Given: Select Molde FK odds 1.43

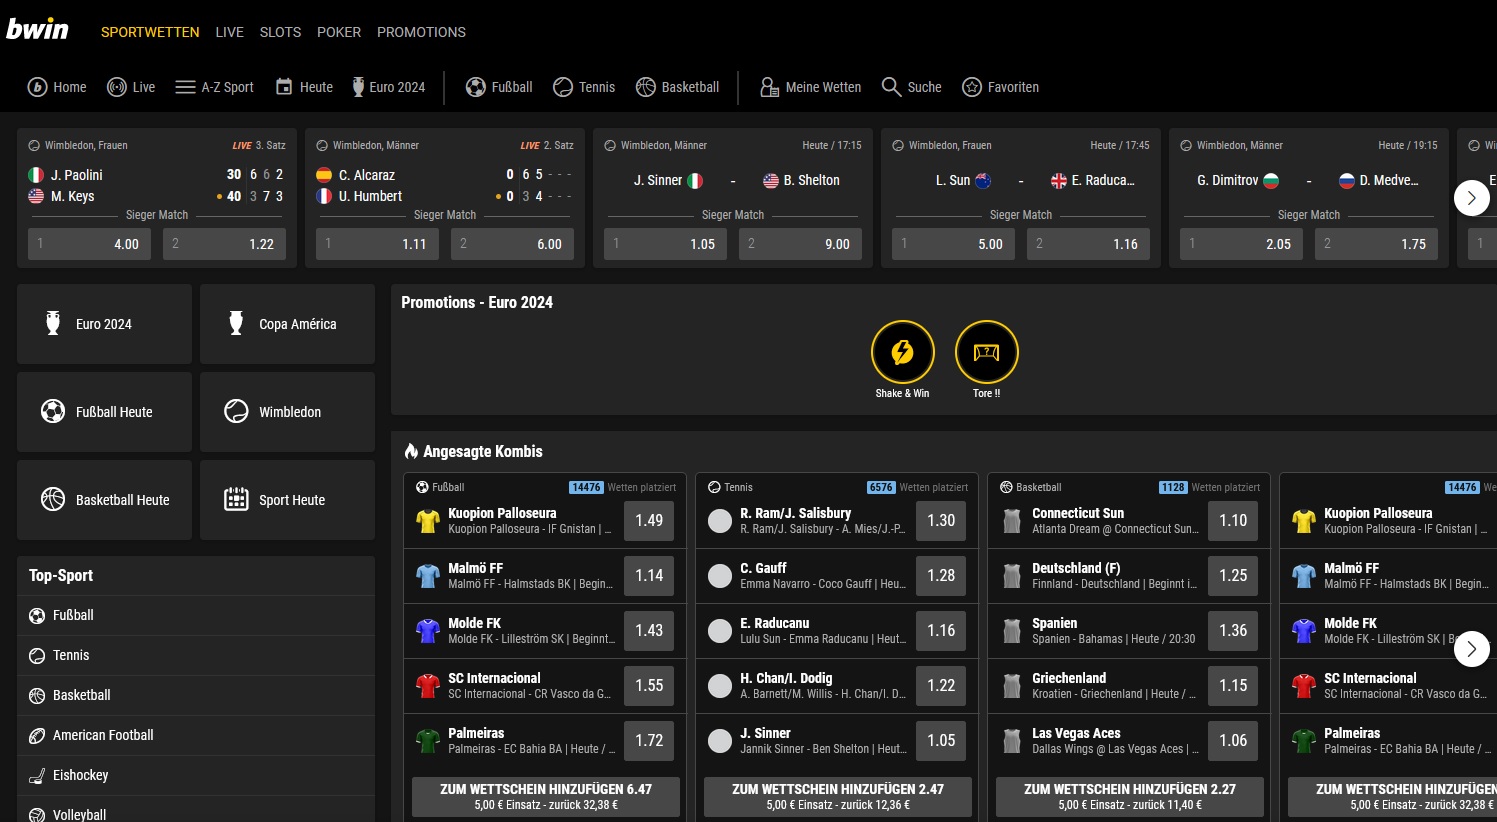Looking at the screenshot, I should click(649, 630).
